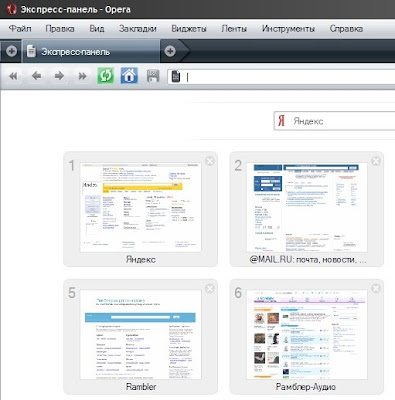This screenshot has width=395, height=400.
Task: Remove the Рамблер-Аудио speed dial entry
Action: click(376, 289)
